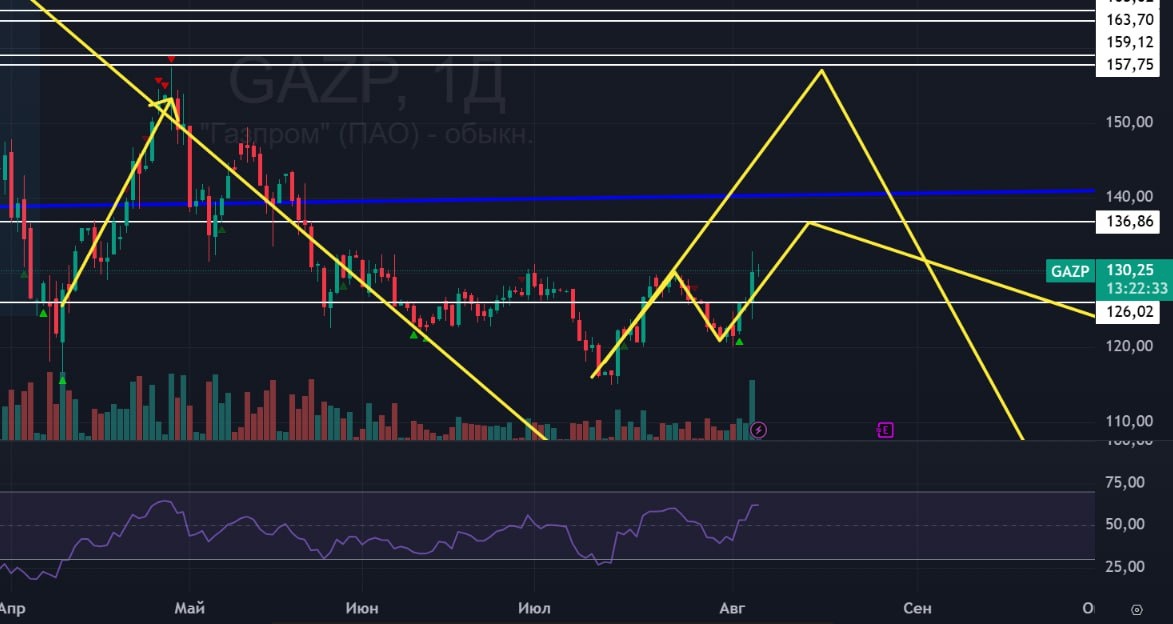Select the blue horizontal trend line

click(x=547, y=198)
